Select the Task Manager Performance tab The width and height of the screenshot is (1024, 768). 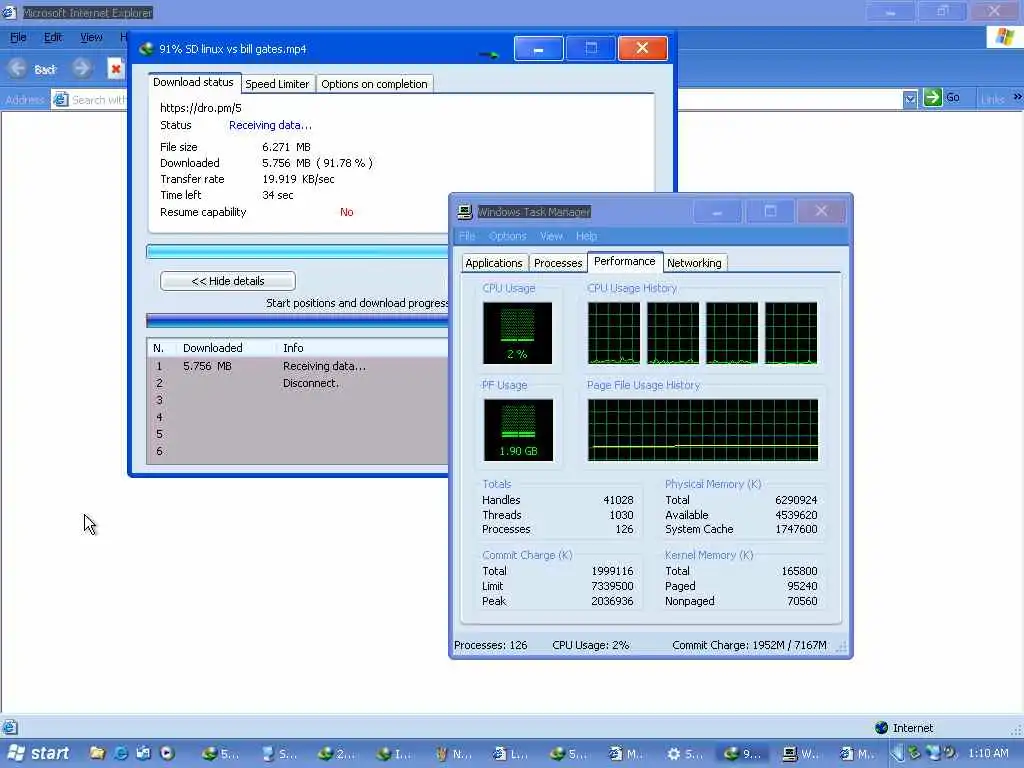624,261
